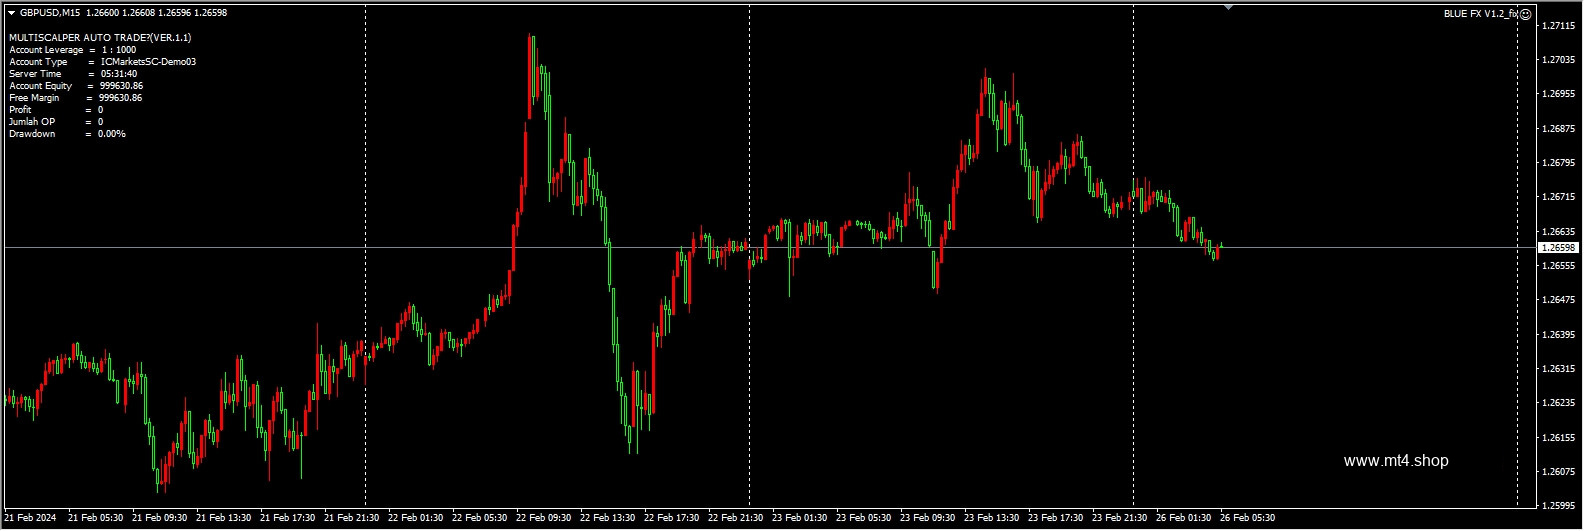Click price axis label 1.26155
Screen dimensions: 1584x531
tap(1561, 437)
